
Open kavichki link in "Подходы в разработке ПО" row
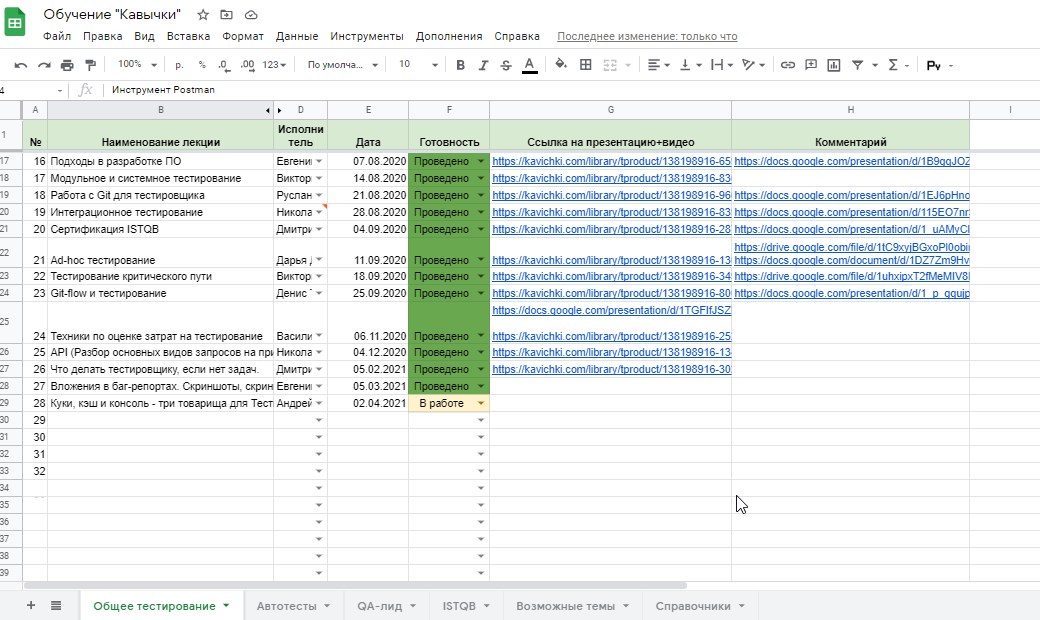pyautogui.click(x=611, y=161)
